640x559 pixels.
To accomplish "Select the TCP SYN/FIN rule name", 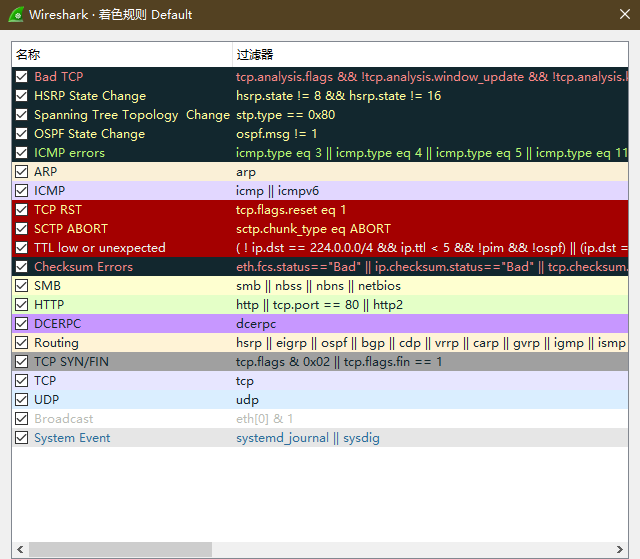I will [71, 362].
